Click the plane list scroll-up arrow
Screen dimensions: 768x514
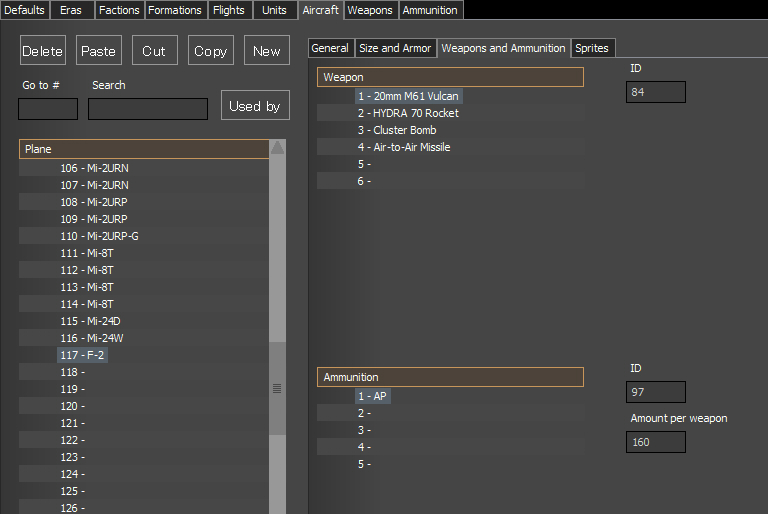click(x=278, y=147)
